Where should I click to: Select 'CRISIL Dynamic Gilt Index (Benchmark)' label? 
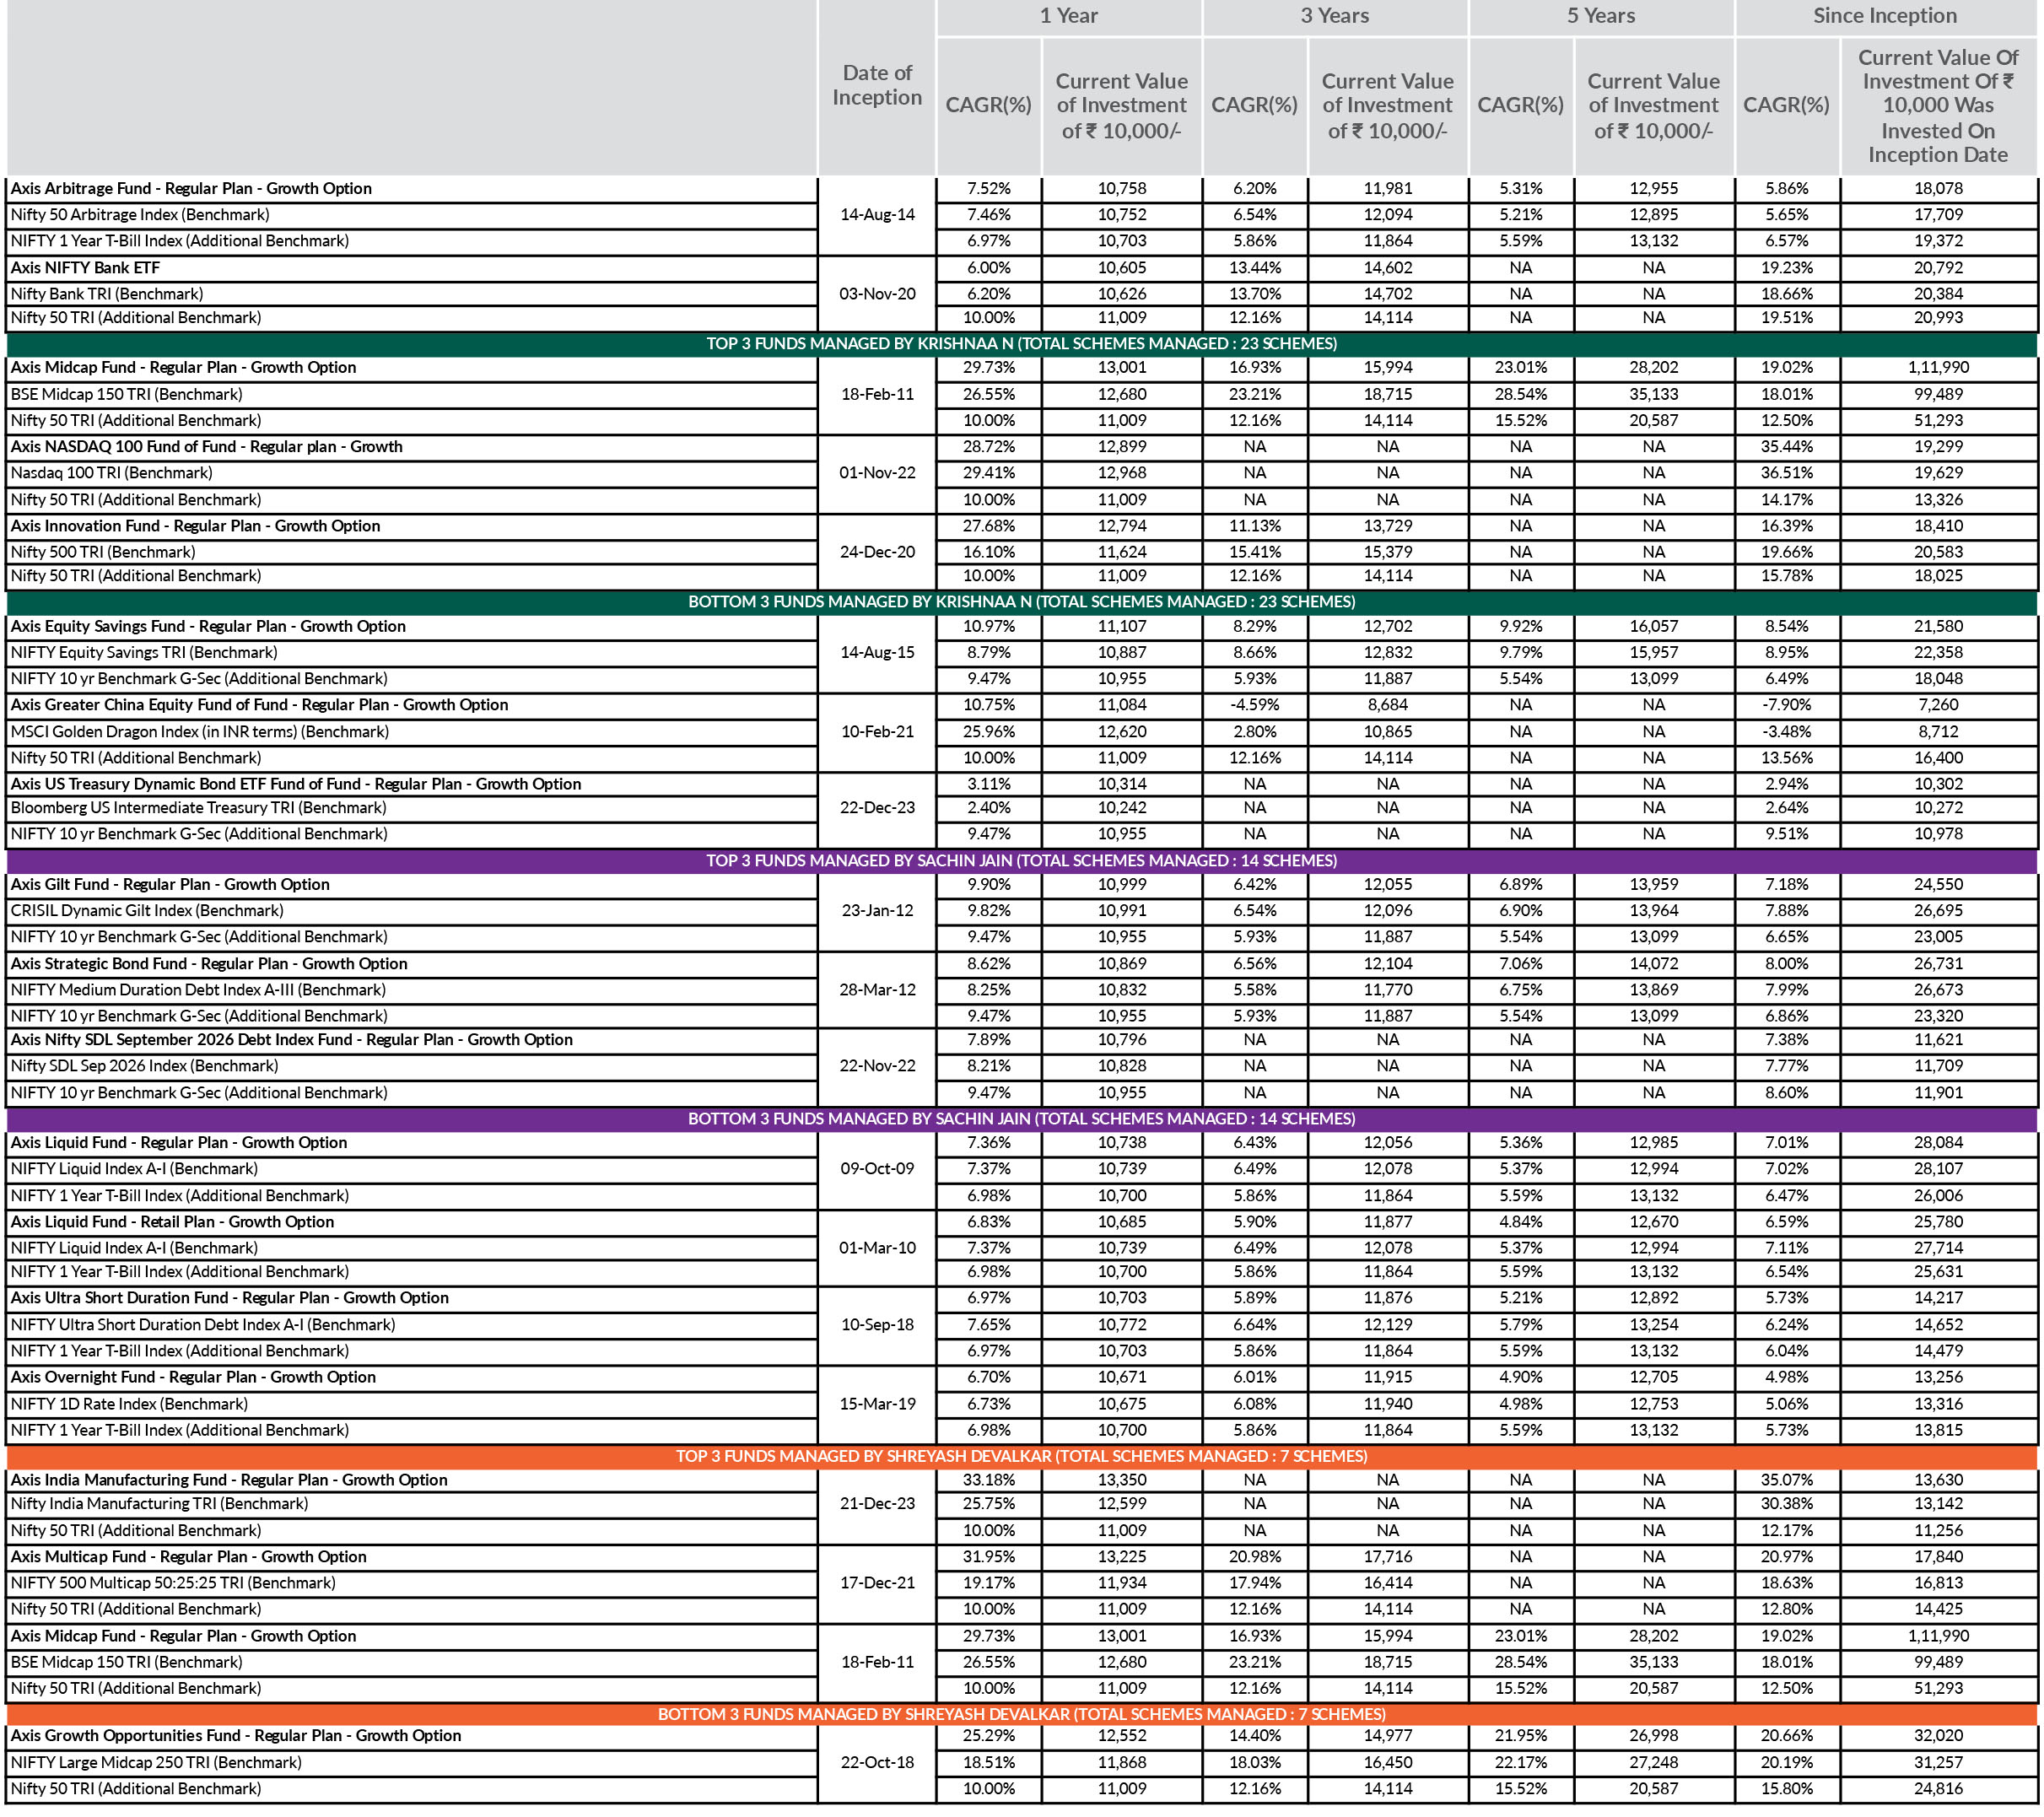tap(147, 910)
